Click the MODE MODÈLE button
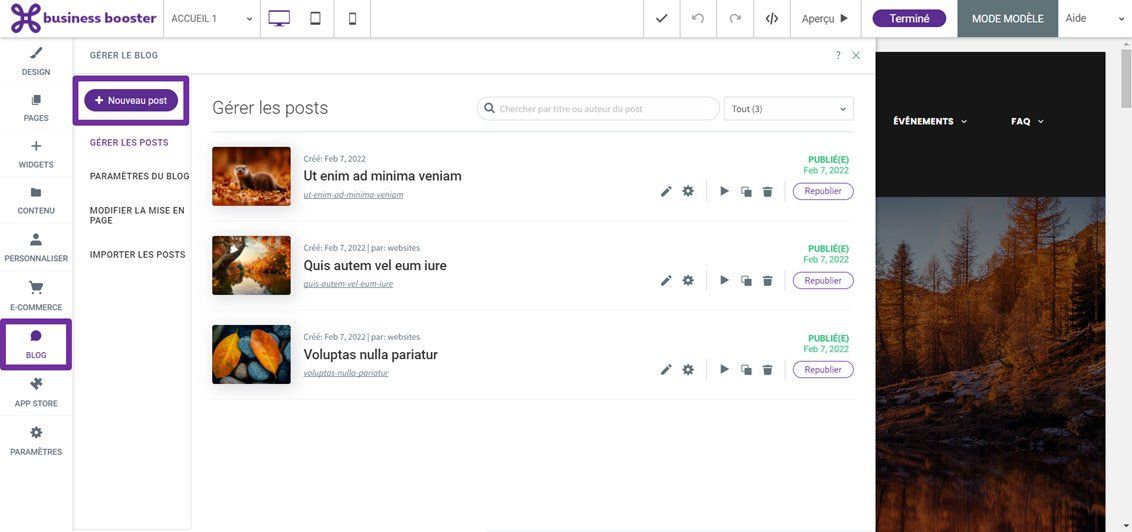The width and height of the screenshot is (1132, 532). click(x=1007, y=19)
